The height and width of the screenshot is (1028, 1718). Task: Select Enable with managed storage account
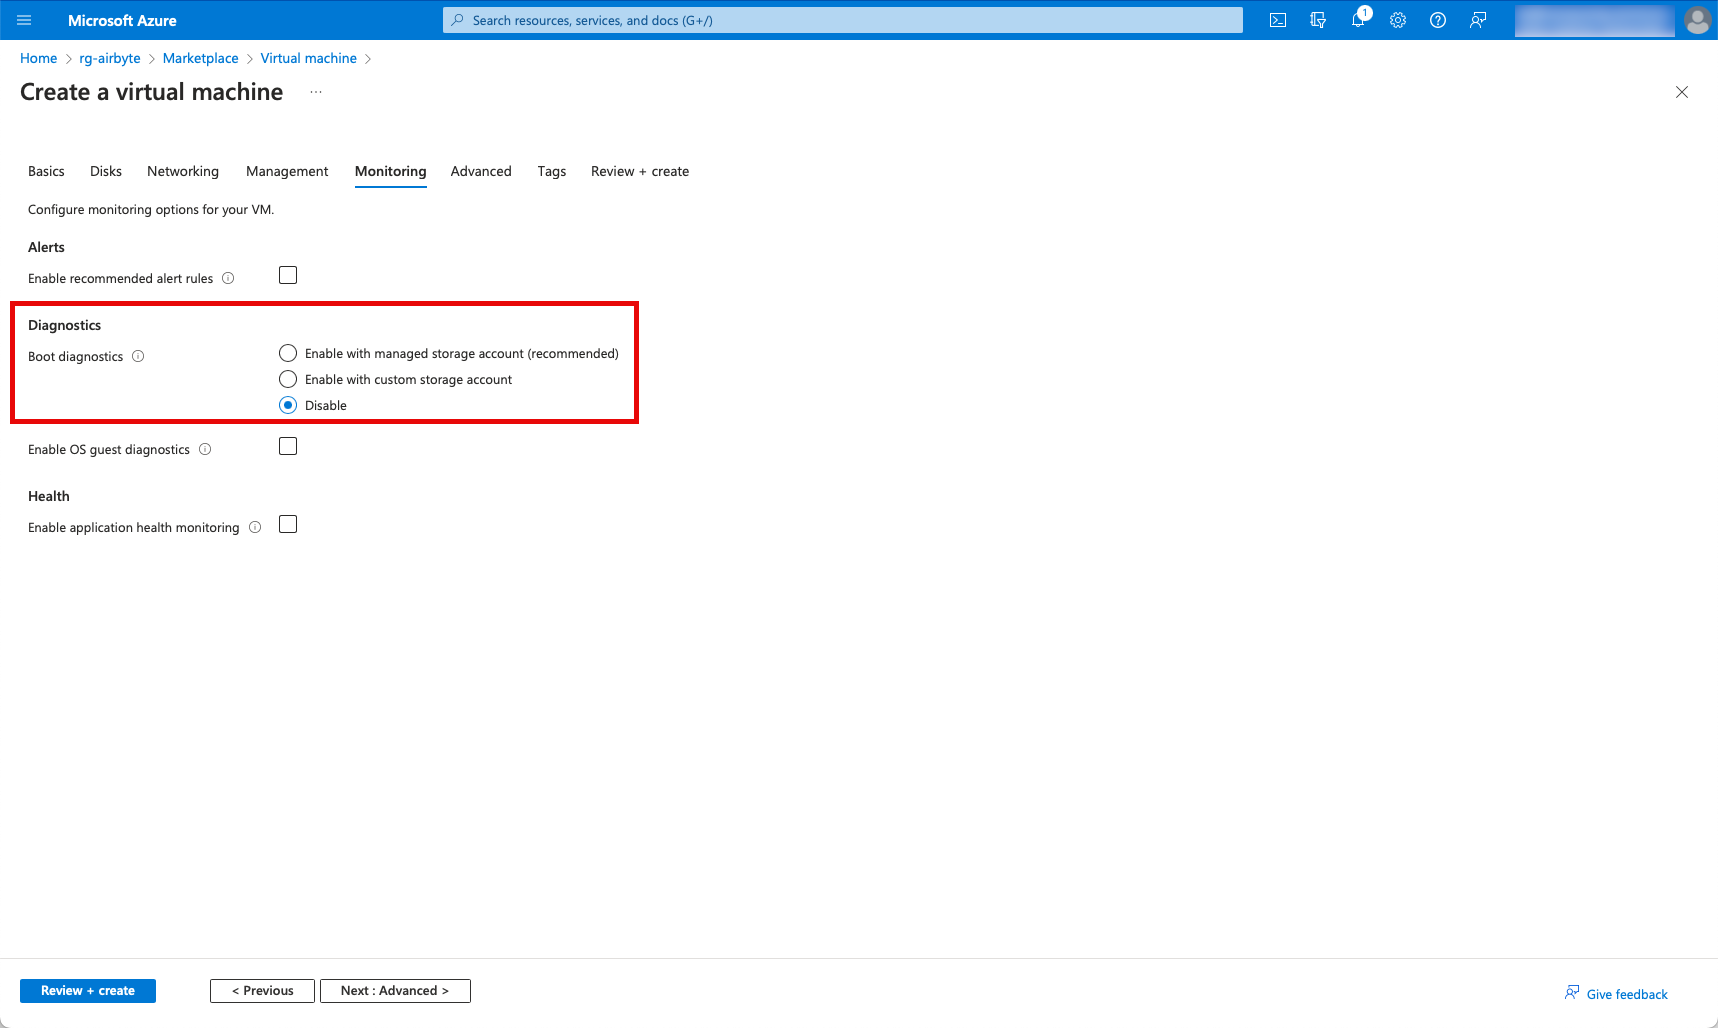click(x=288, y=353)
